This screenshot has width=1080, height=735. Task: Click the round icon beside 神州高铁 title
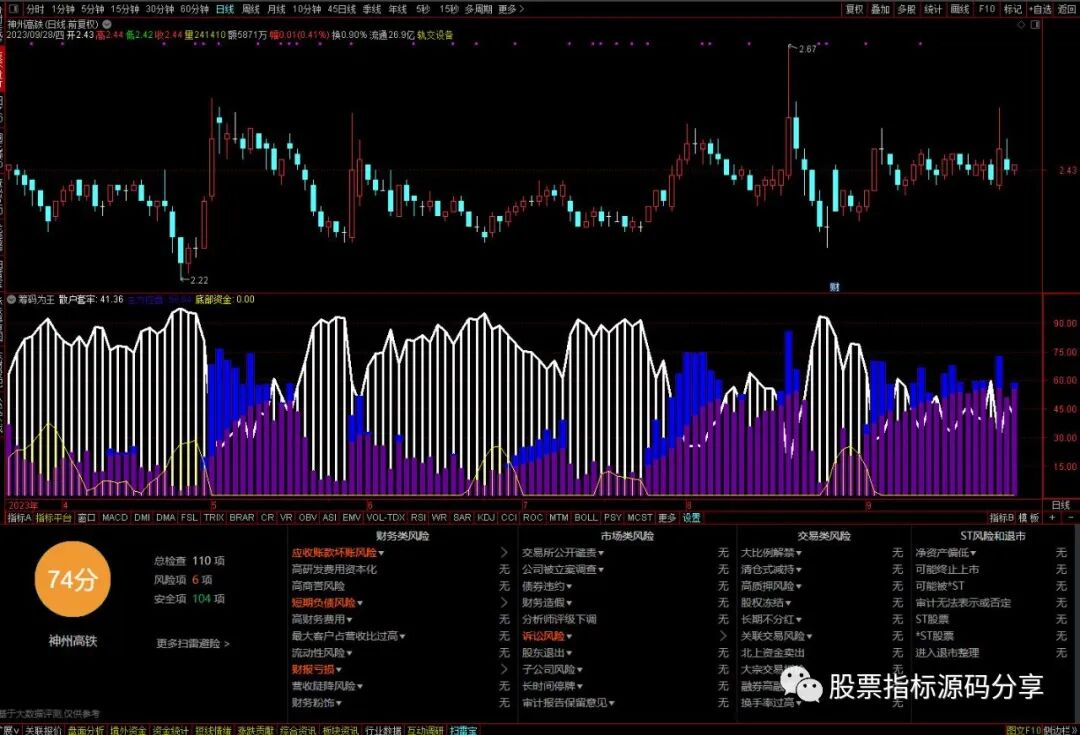click(x=107, y=24)
